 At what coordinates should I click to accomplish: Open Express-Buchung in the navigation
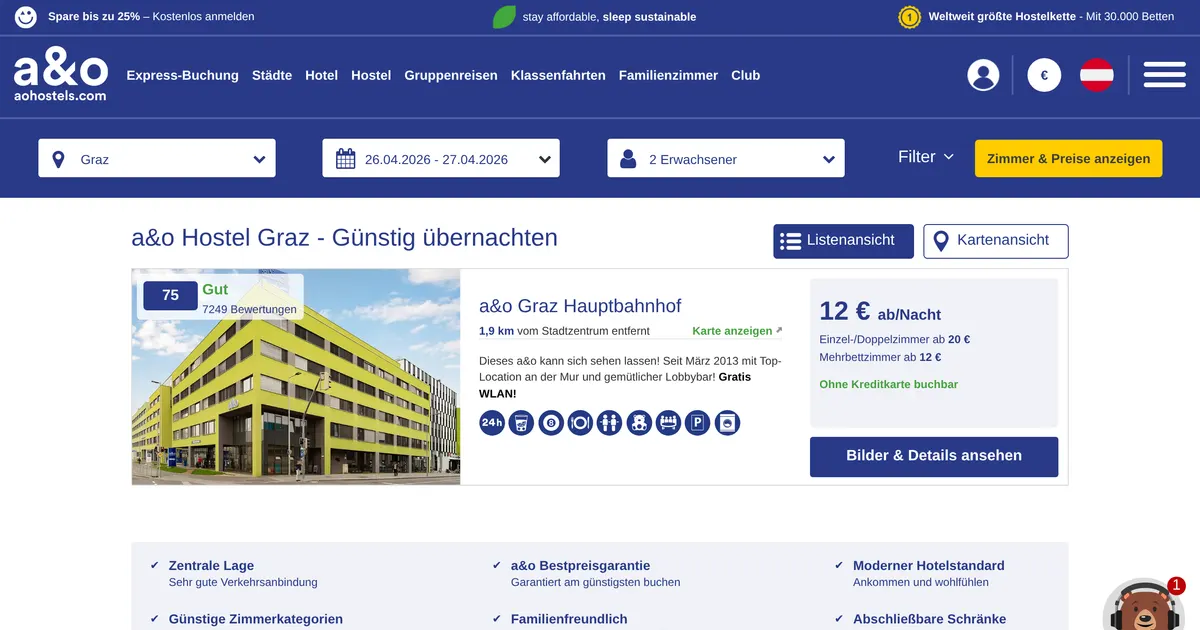[182, 75]
